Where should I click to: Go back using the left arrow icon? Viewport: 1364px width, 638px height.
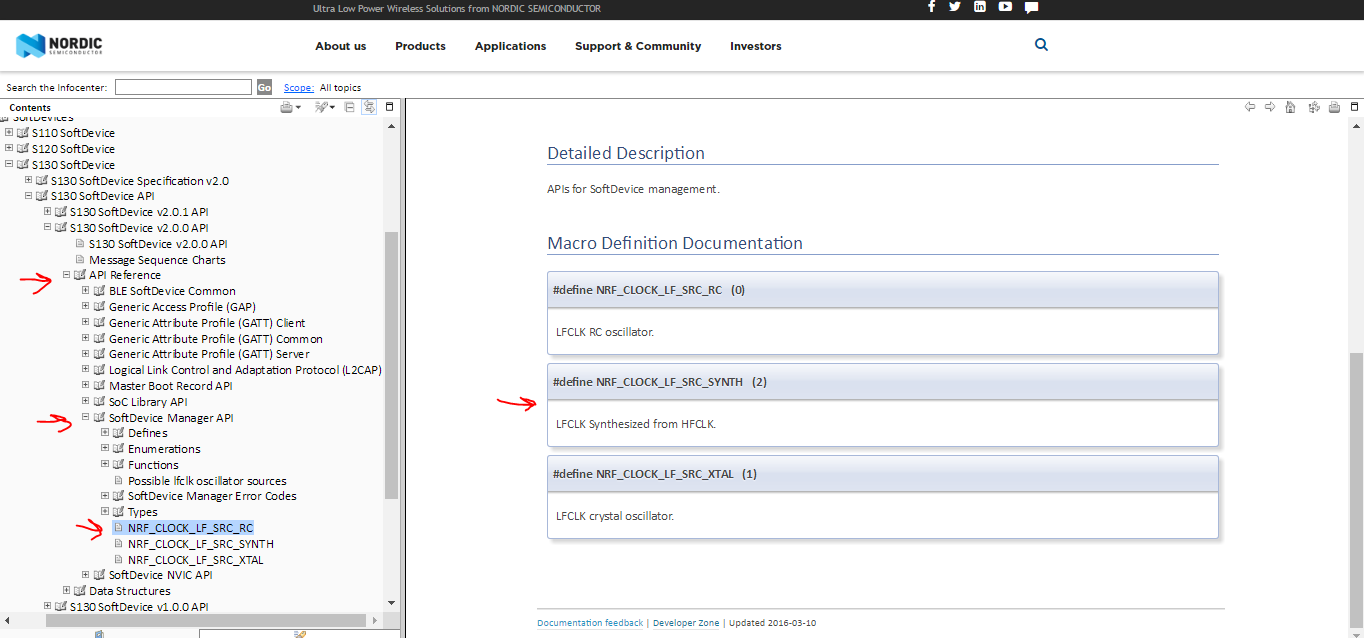tap(1250, 107)
